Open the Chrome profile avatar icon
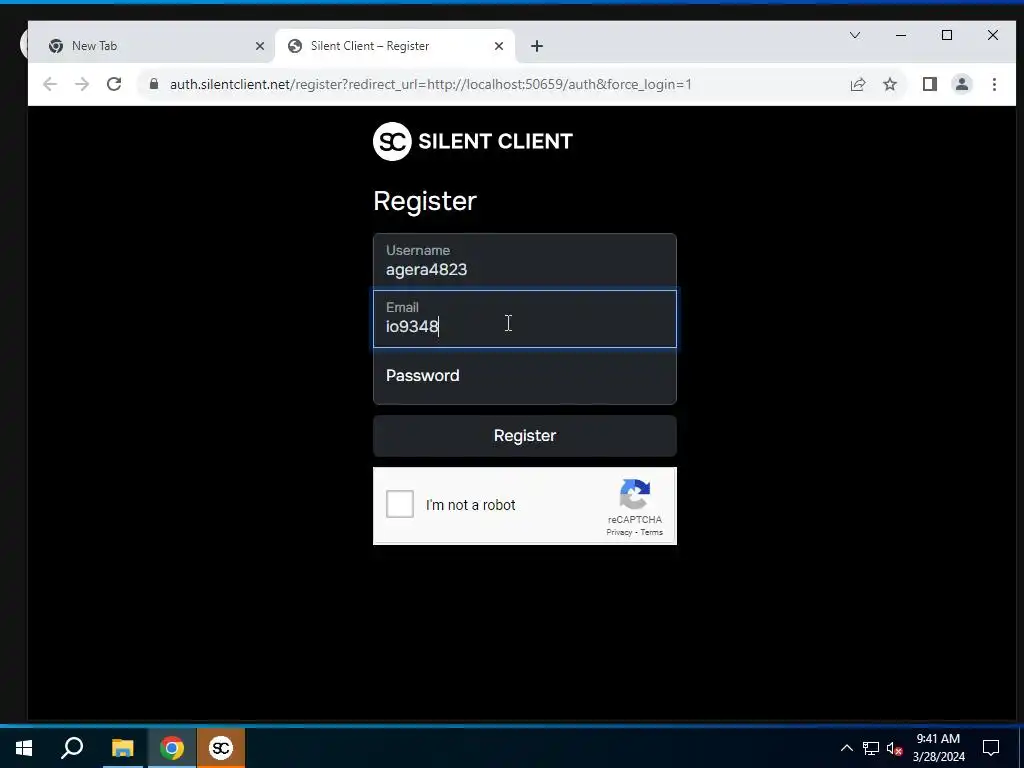 962,84
